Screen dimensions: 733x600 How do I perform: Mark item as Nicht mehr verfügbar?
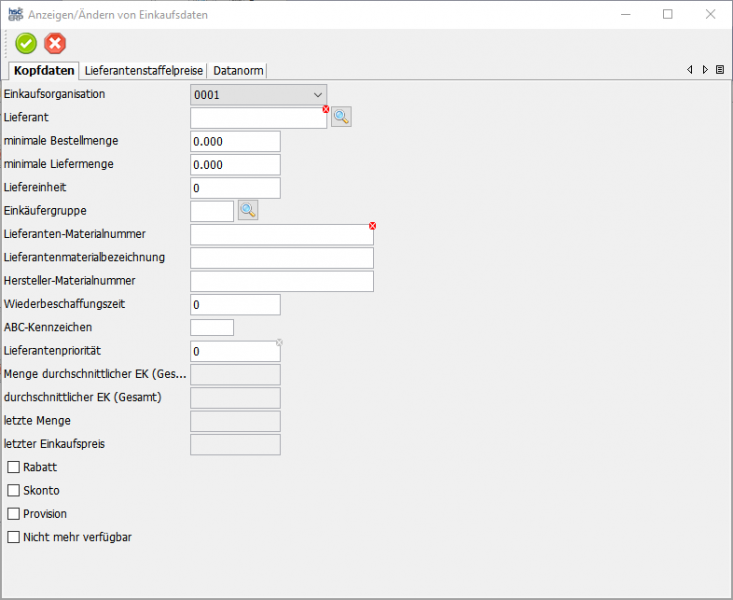[x=14, y=537]
